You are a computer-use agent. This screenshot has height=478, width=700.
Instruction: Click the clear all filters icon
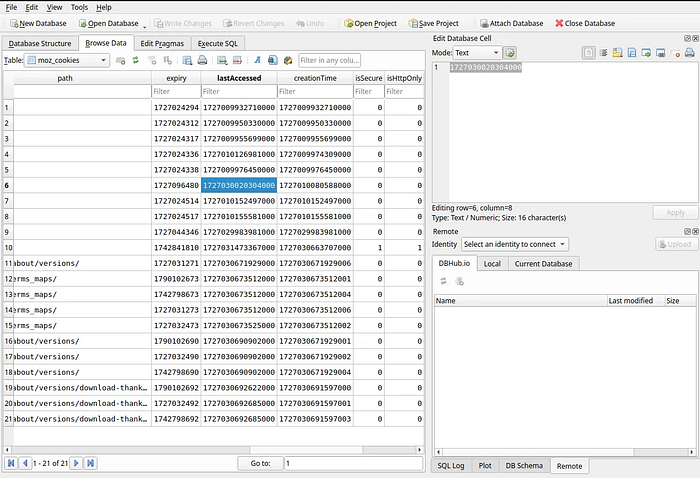click(152, 60)
